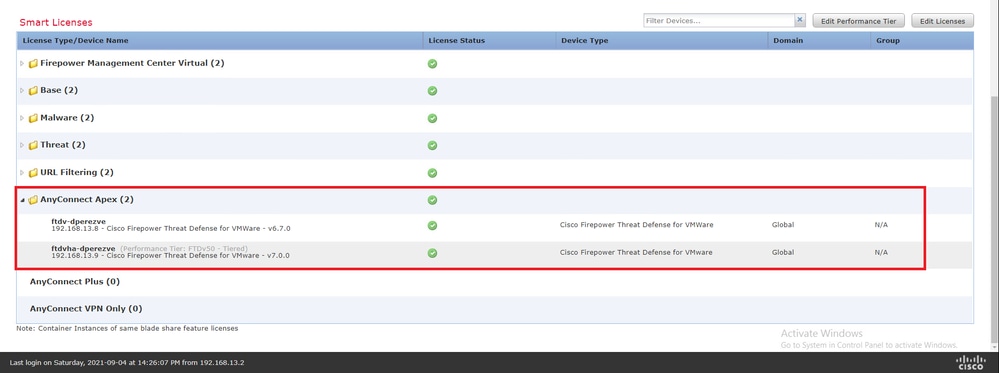Click Global domain for ftdvha-dperezve

click(783, 252)
